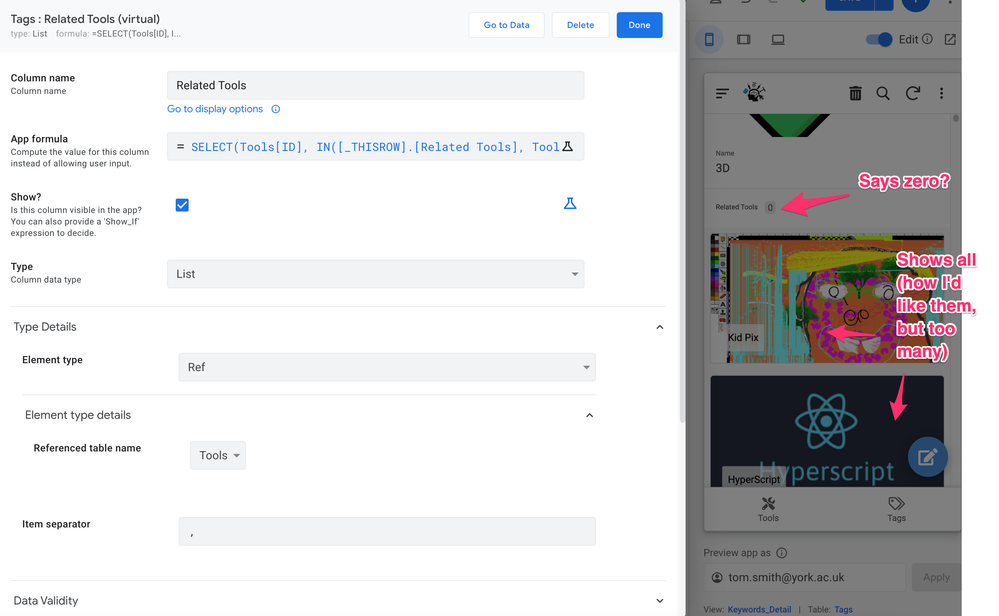Switch to Tags tab in preview
This screenshot has width=999, height=616.
896,510
